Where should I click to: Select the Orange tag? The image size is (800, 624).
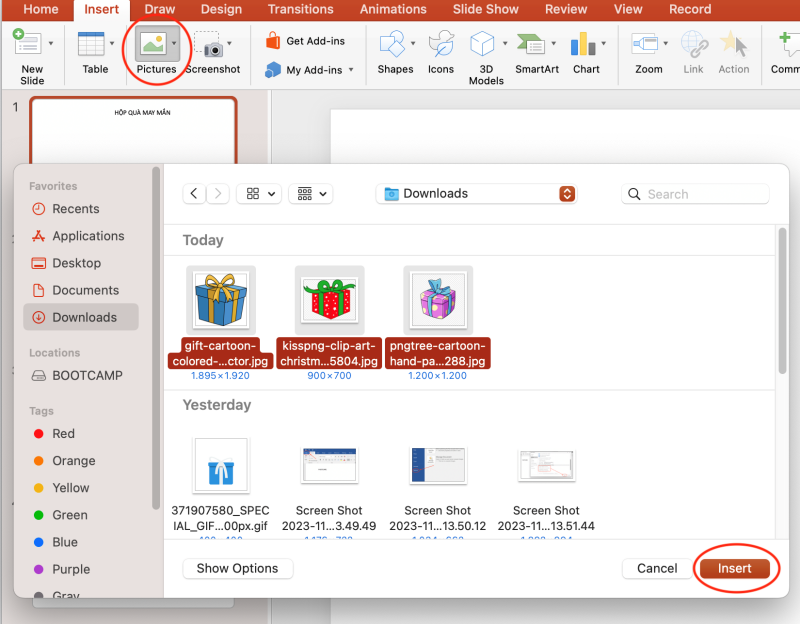[81, 461]
